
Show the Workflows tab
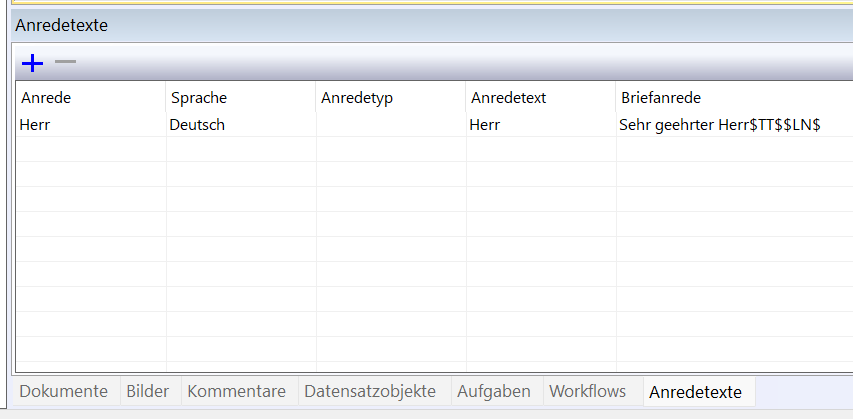[588, 391]
